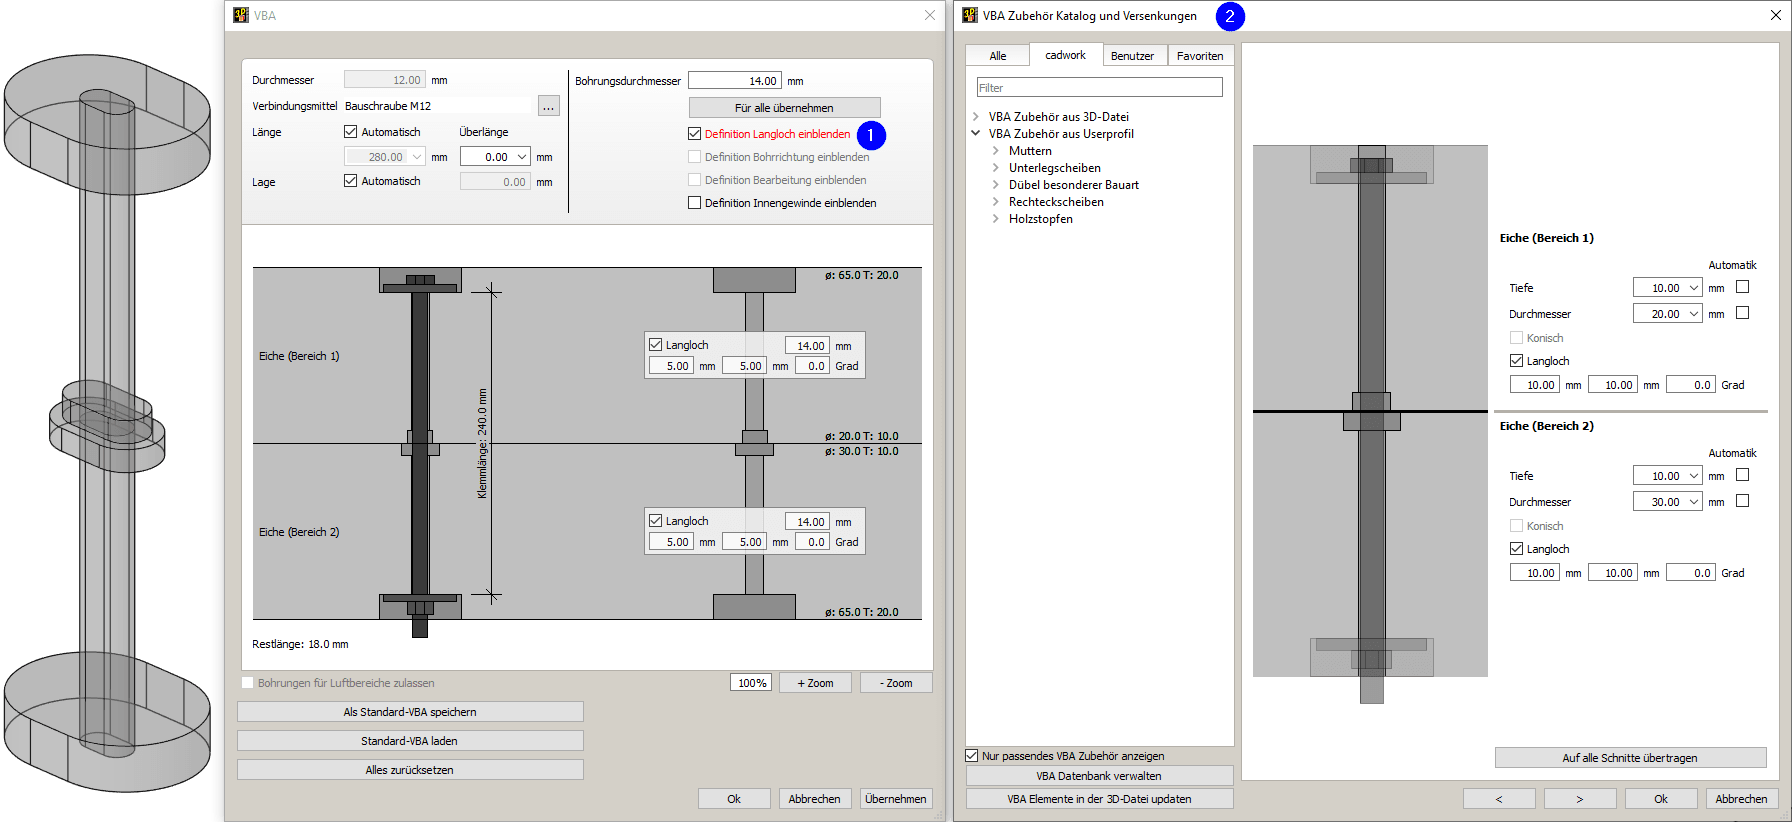Collapse VBA Zubehör aus Userprofil node
This screenshot has width=1792, height=822.
[x=976, y=133]
